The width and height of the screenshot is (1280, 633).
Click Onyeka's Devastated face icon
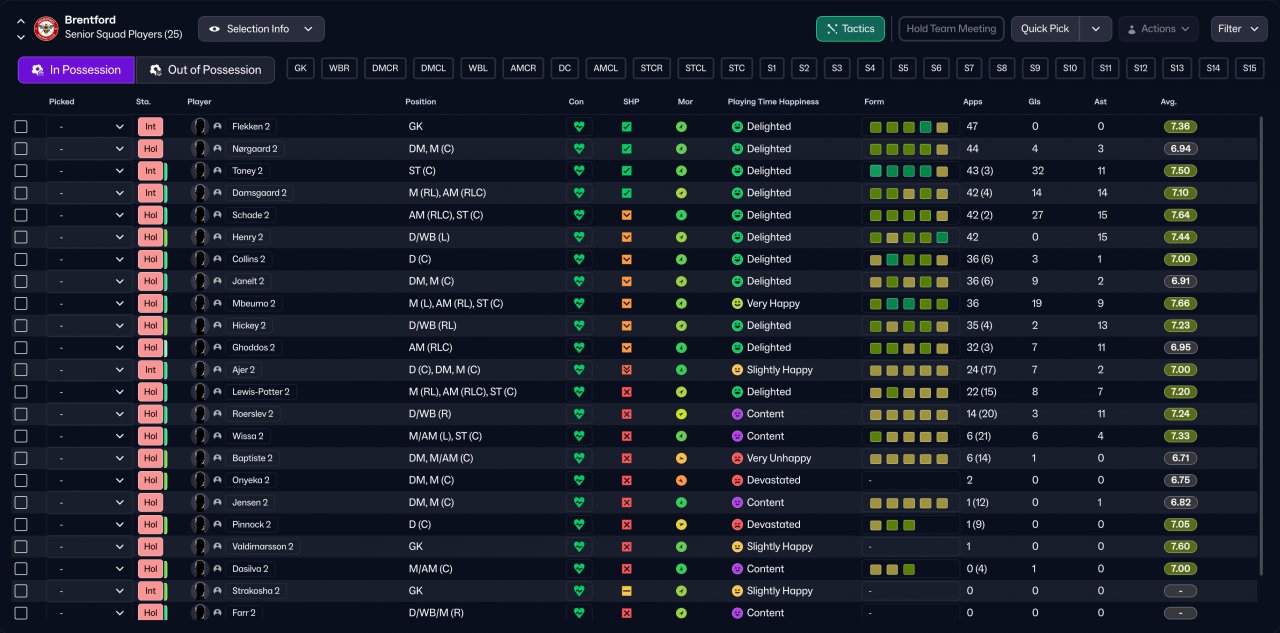pyautogui.click(x=738, y=480)
